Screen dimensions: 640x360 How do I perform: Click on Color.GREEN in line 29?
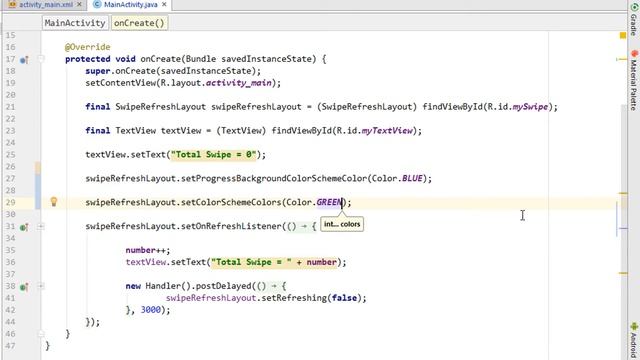pos(313,202)
